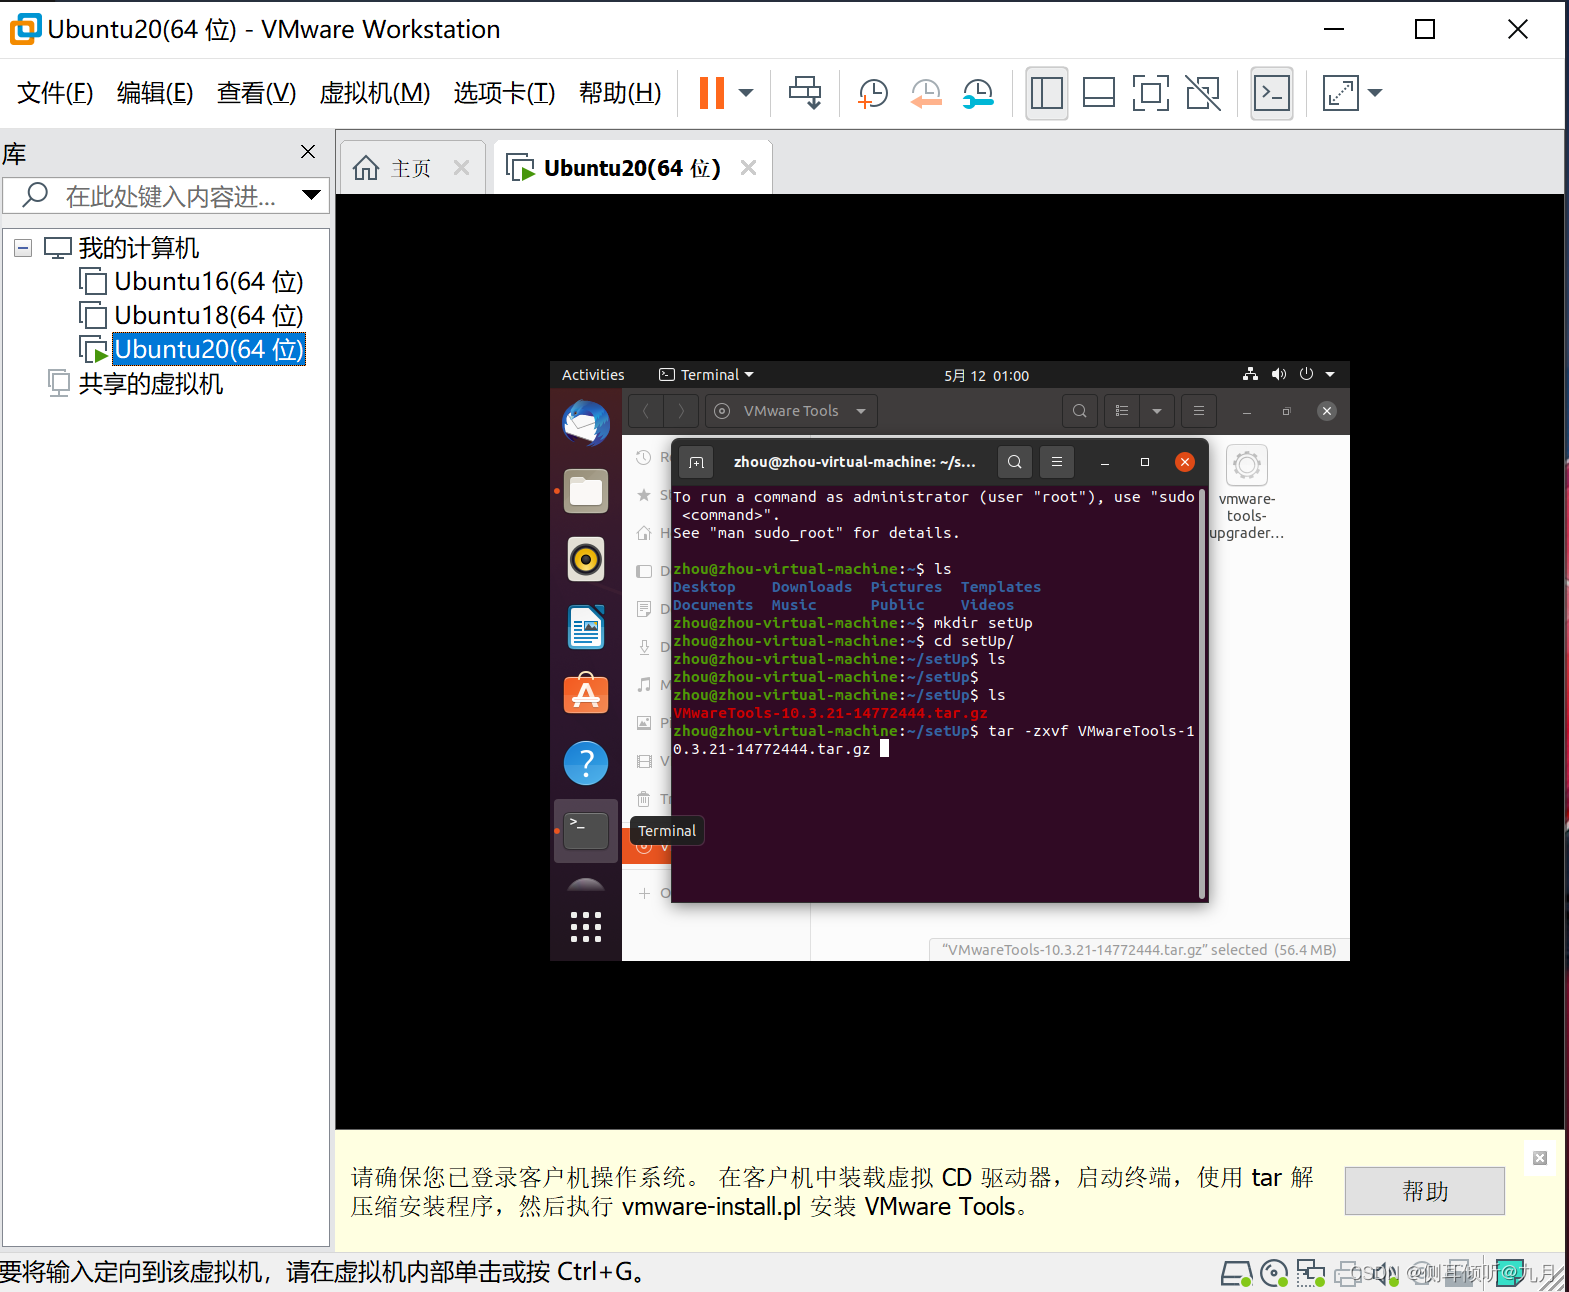Open the 帮助(H) menu

pyautogui.click(x=620, y=93)
